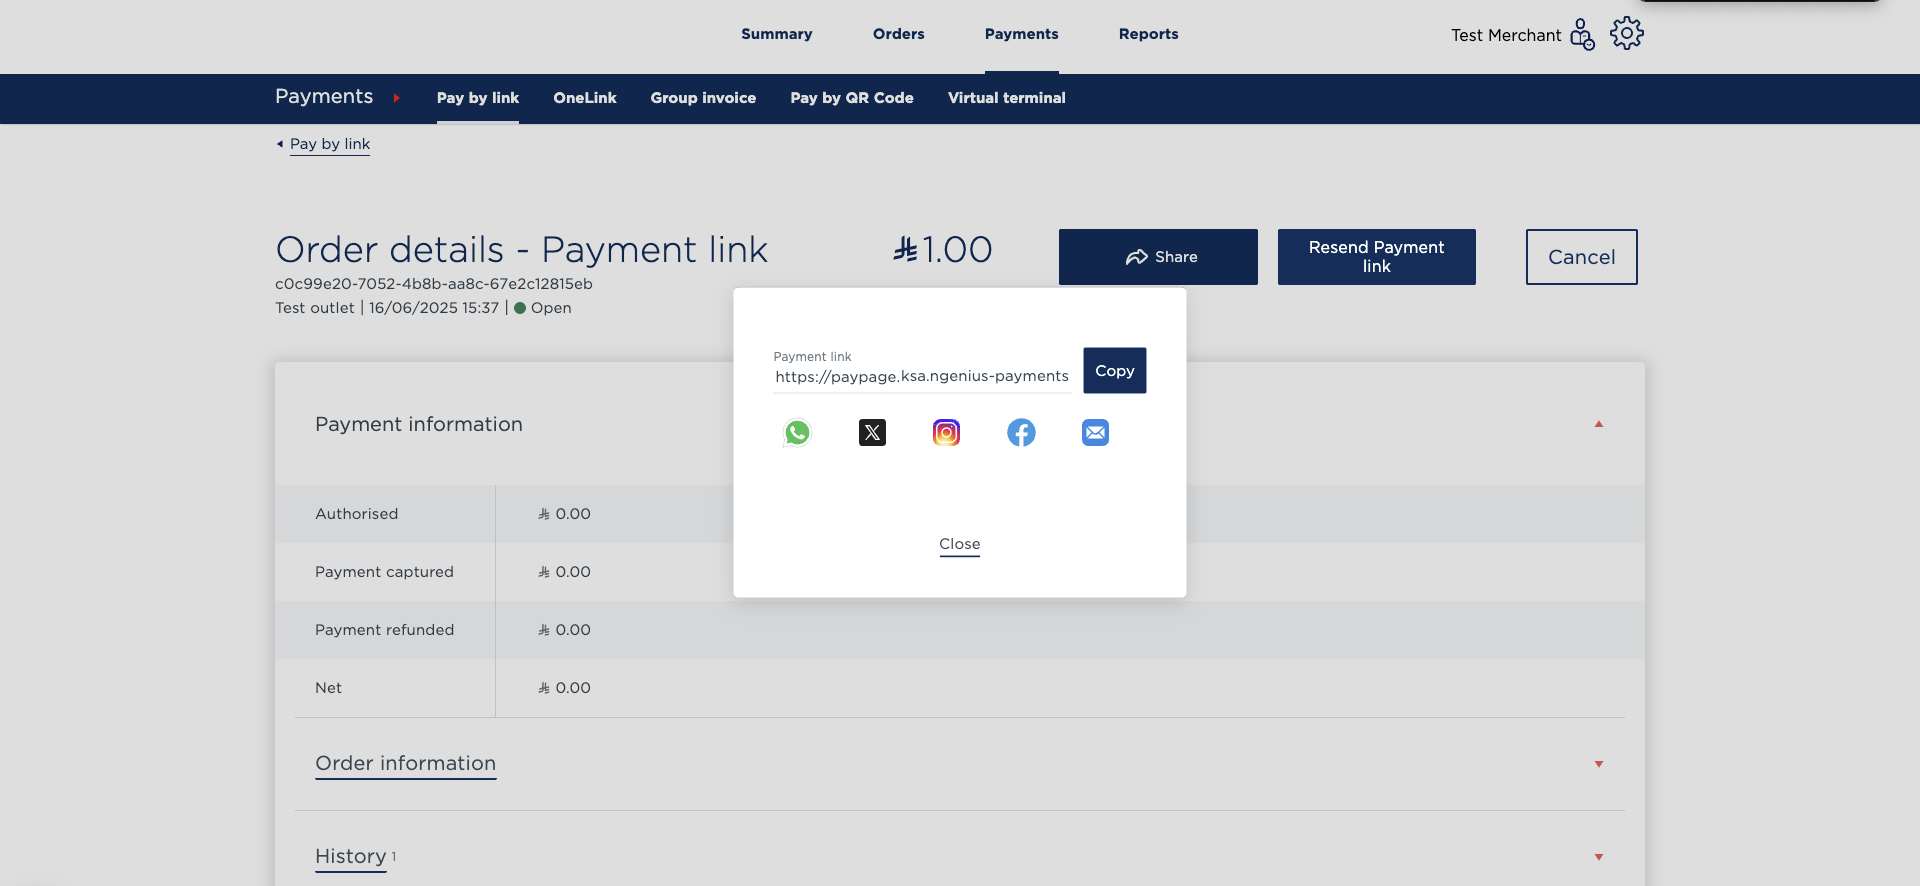Click the Payments section title

324,96
